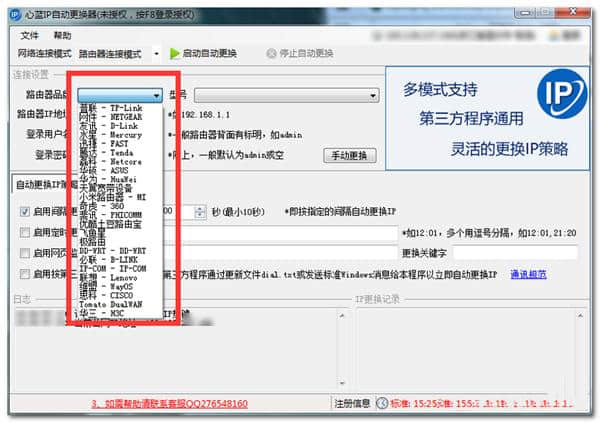This screenshot has width=600, height=423.
Task: Toggle the 启用间隔更换 interval checkbox
Action: click(x=25, y=212)
